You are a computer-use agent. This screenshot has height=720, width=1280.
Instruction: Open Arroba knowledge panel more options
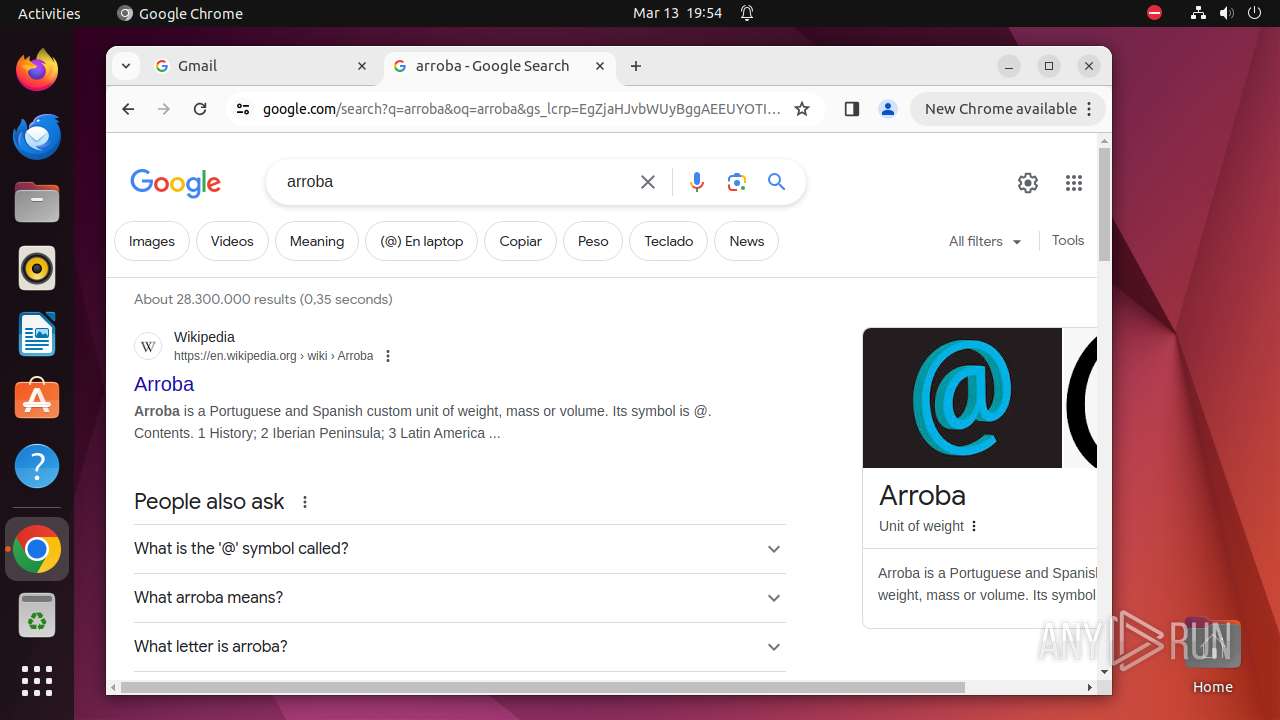click(974, 526)
